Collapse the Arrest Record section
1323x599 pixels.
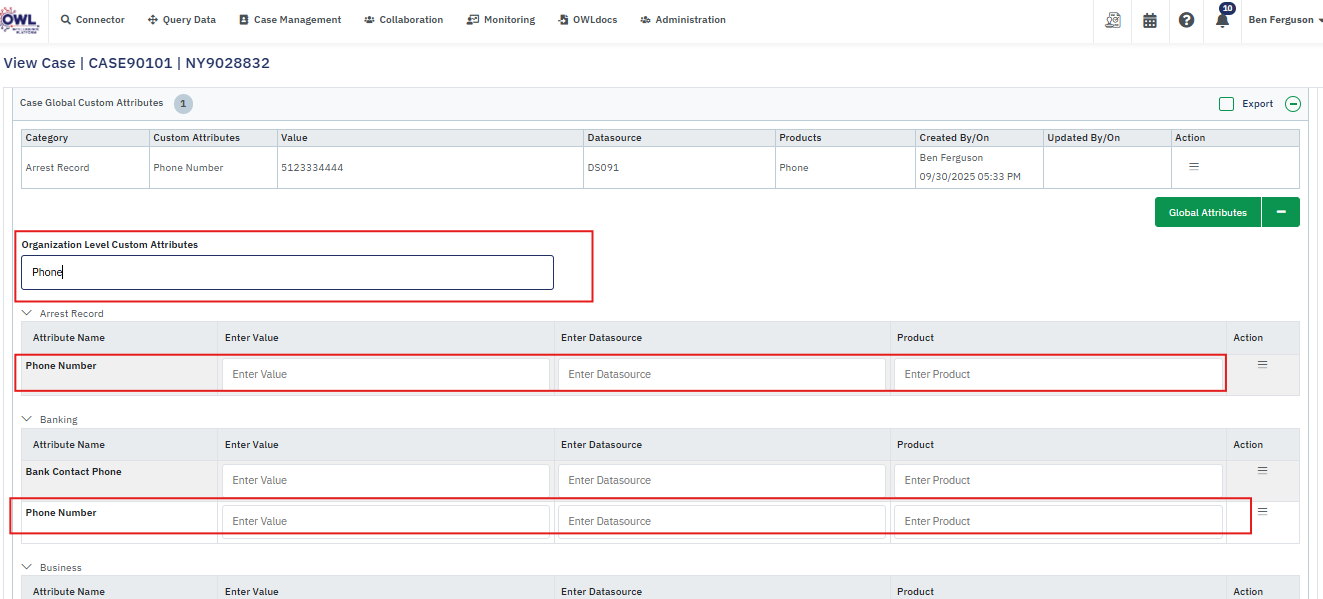27,313
